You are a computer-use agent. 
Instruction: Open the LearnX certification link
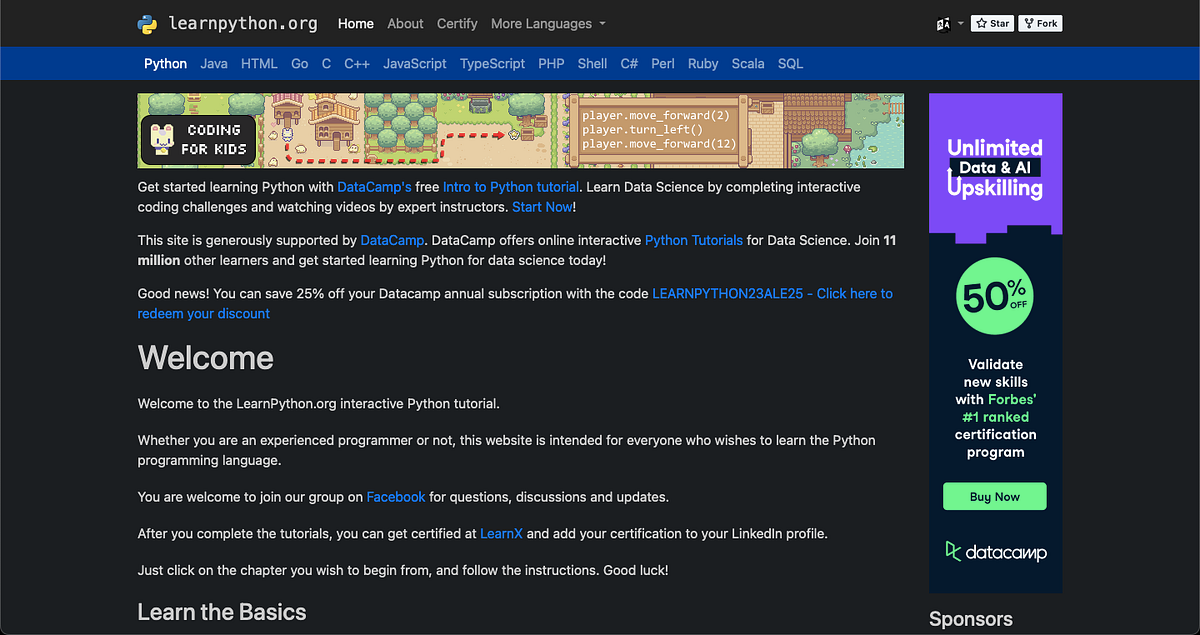point(501,533)
